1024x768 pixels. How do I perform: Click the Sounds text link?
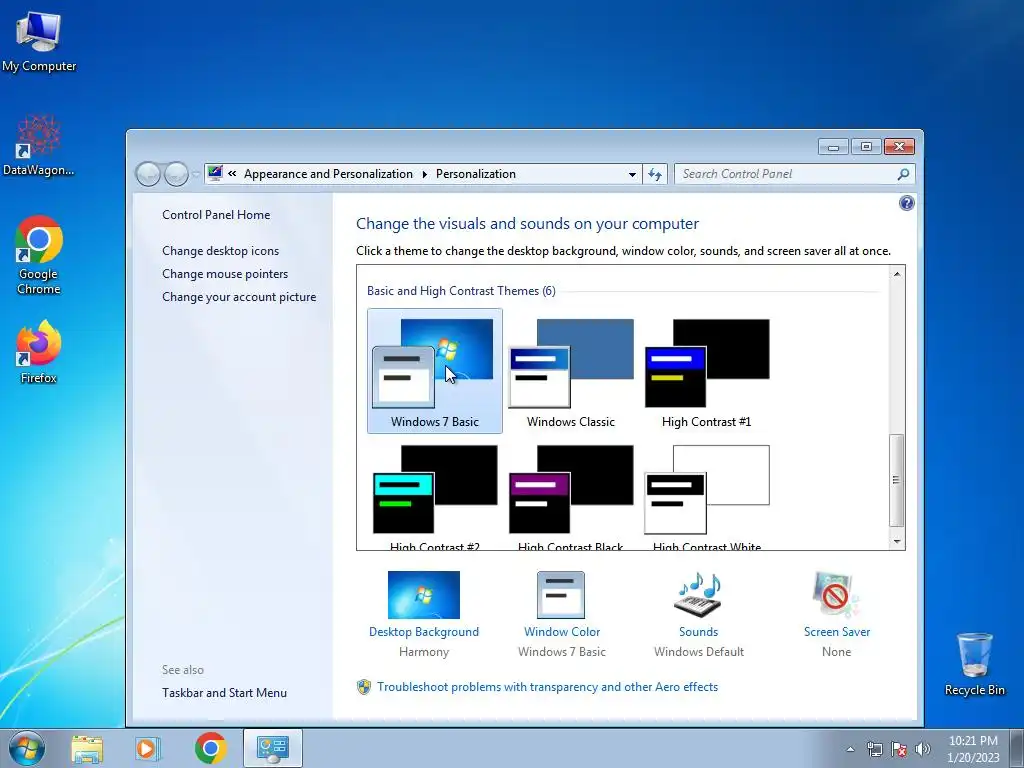[698, 632]
